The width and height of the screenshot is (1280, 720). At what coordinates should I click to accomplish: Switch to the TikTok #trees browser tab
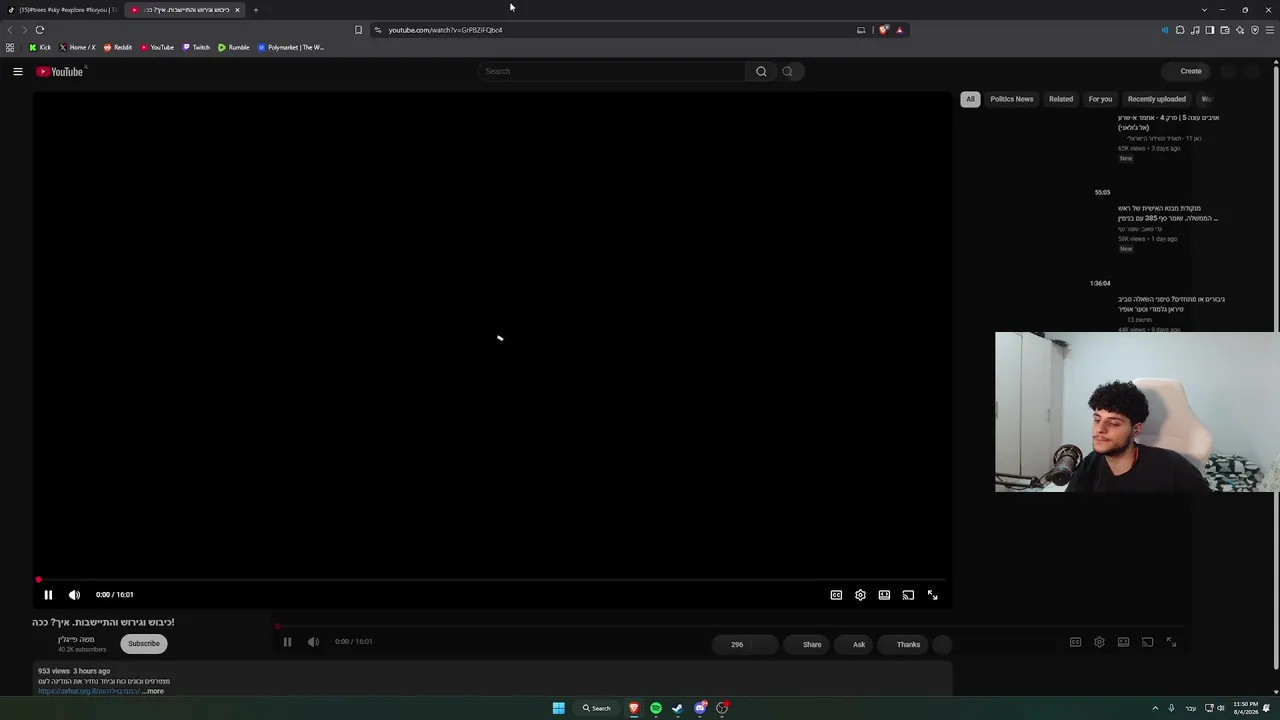(63, 10)
